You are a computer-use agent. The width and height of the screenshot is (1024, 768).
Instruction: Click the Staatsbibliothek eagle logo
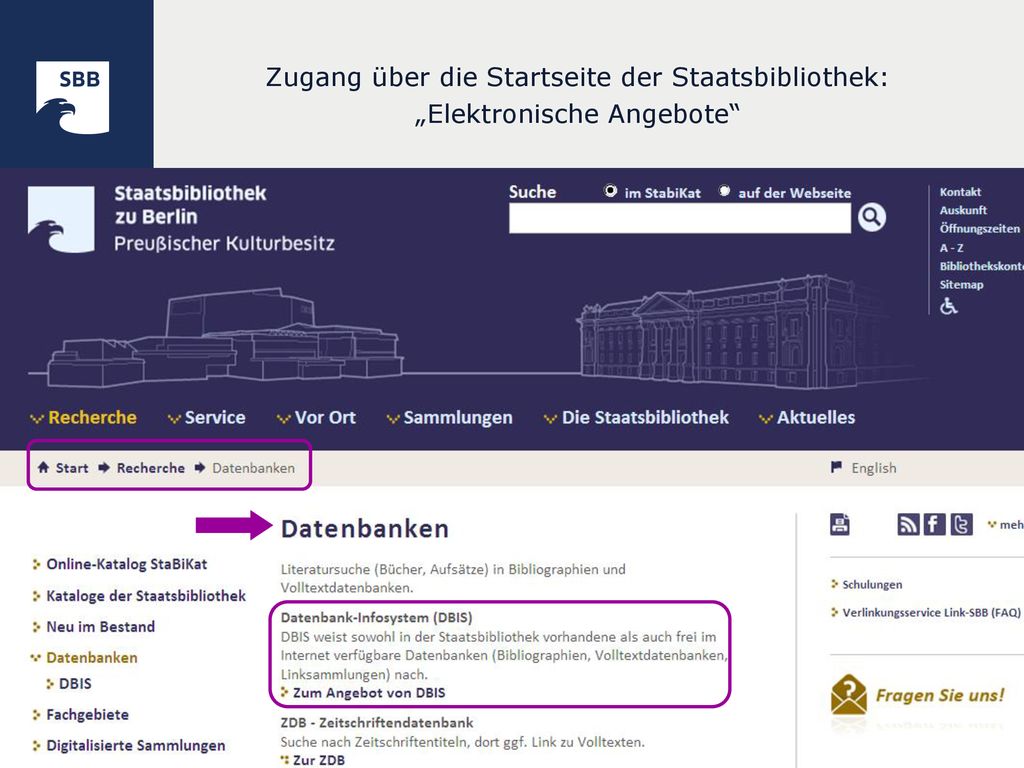pos(61,219)
